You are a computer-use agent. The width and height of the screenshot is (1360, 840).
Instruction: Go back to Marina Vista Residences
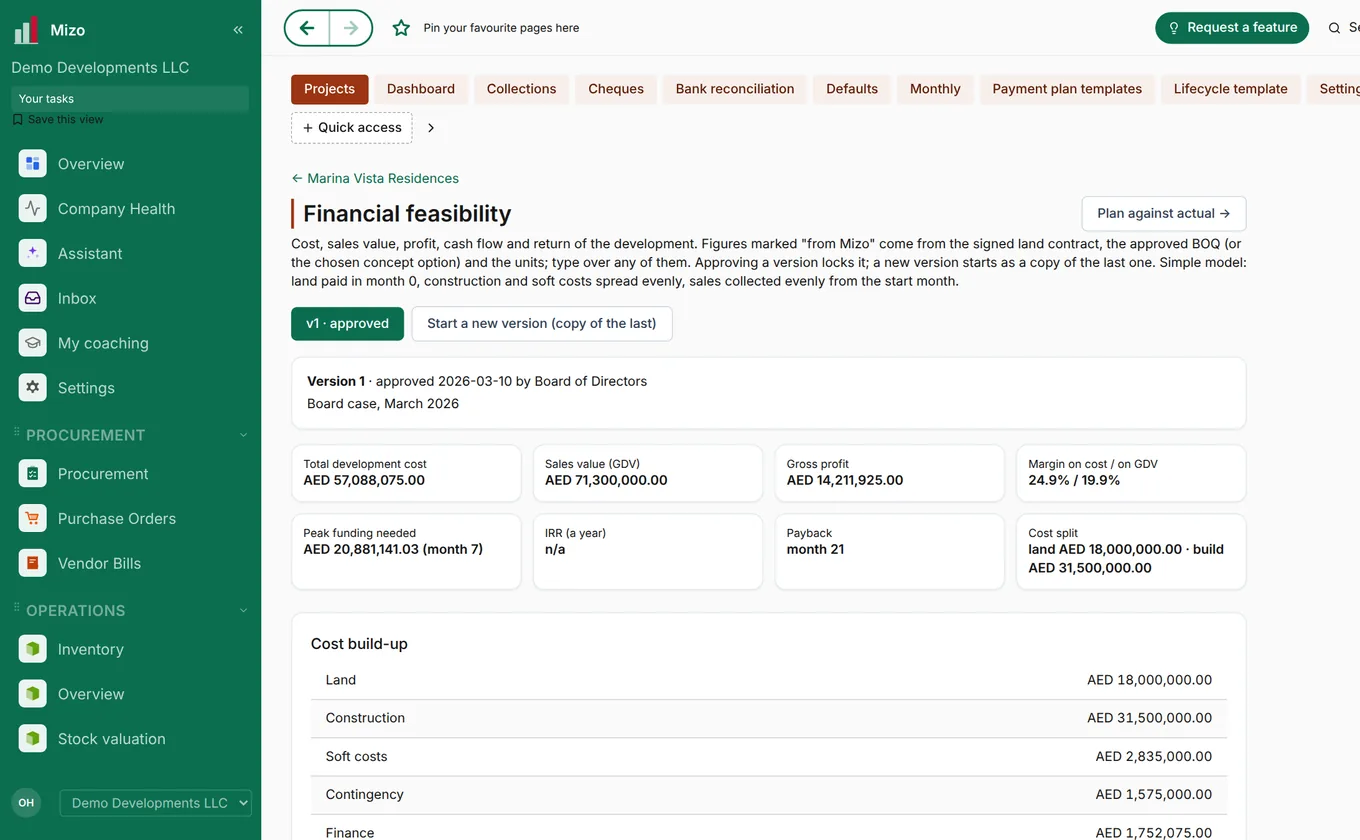pos(375,179)
